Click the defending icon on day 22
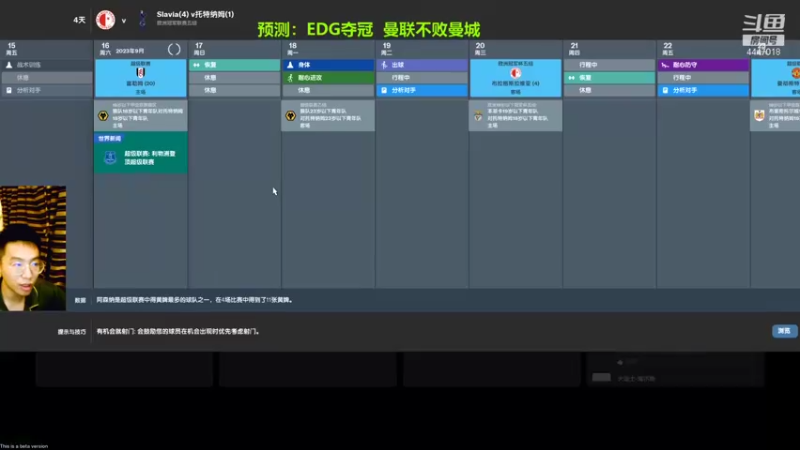Image resolution: width=800 pixels, height=450 pixels. point(665,65)
